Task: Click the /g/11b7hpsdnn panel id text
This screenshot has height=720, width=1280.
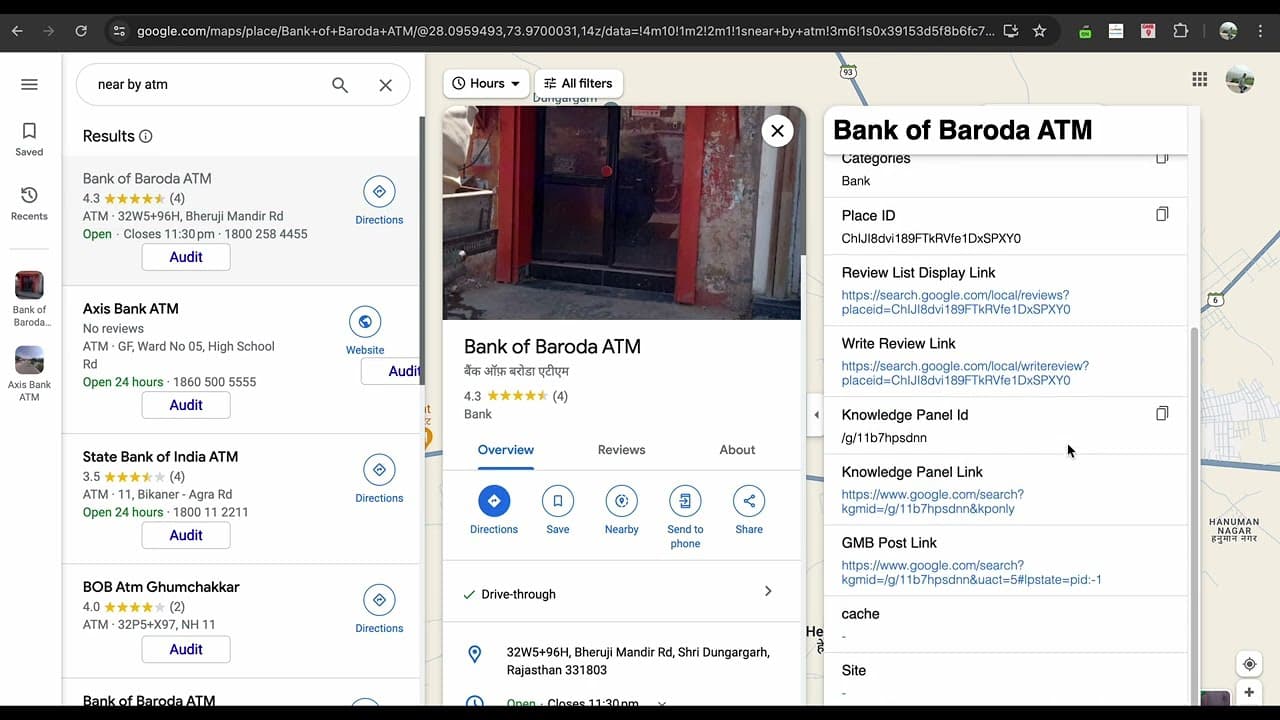Action: [x=884, y=438]
